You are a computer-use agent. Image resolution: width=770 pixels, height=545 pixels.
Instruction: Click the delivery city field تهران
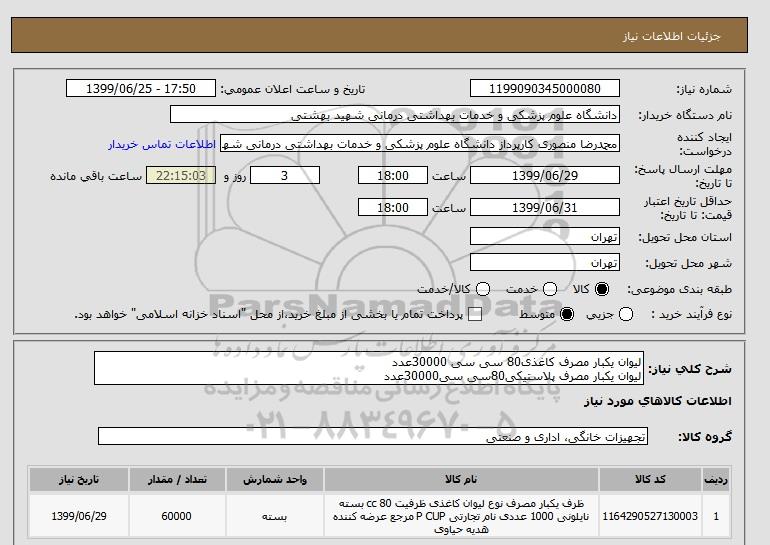(x=545, y=262)
